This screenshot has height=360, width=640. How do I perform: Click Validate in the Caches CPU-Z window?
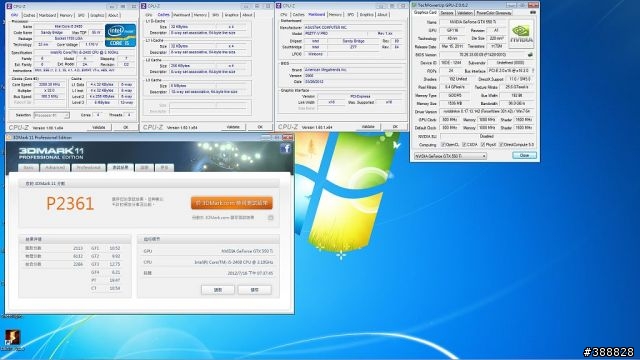click(233, 127)
